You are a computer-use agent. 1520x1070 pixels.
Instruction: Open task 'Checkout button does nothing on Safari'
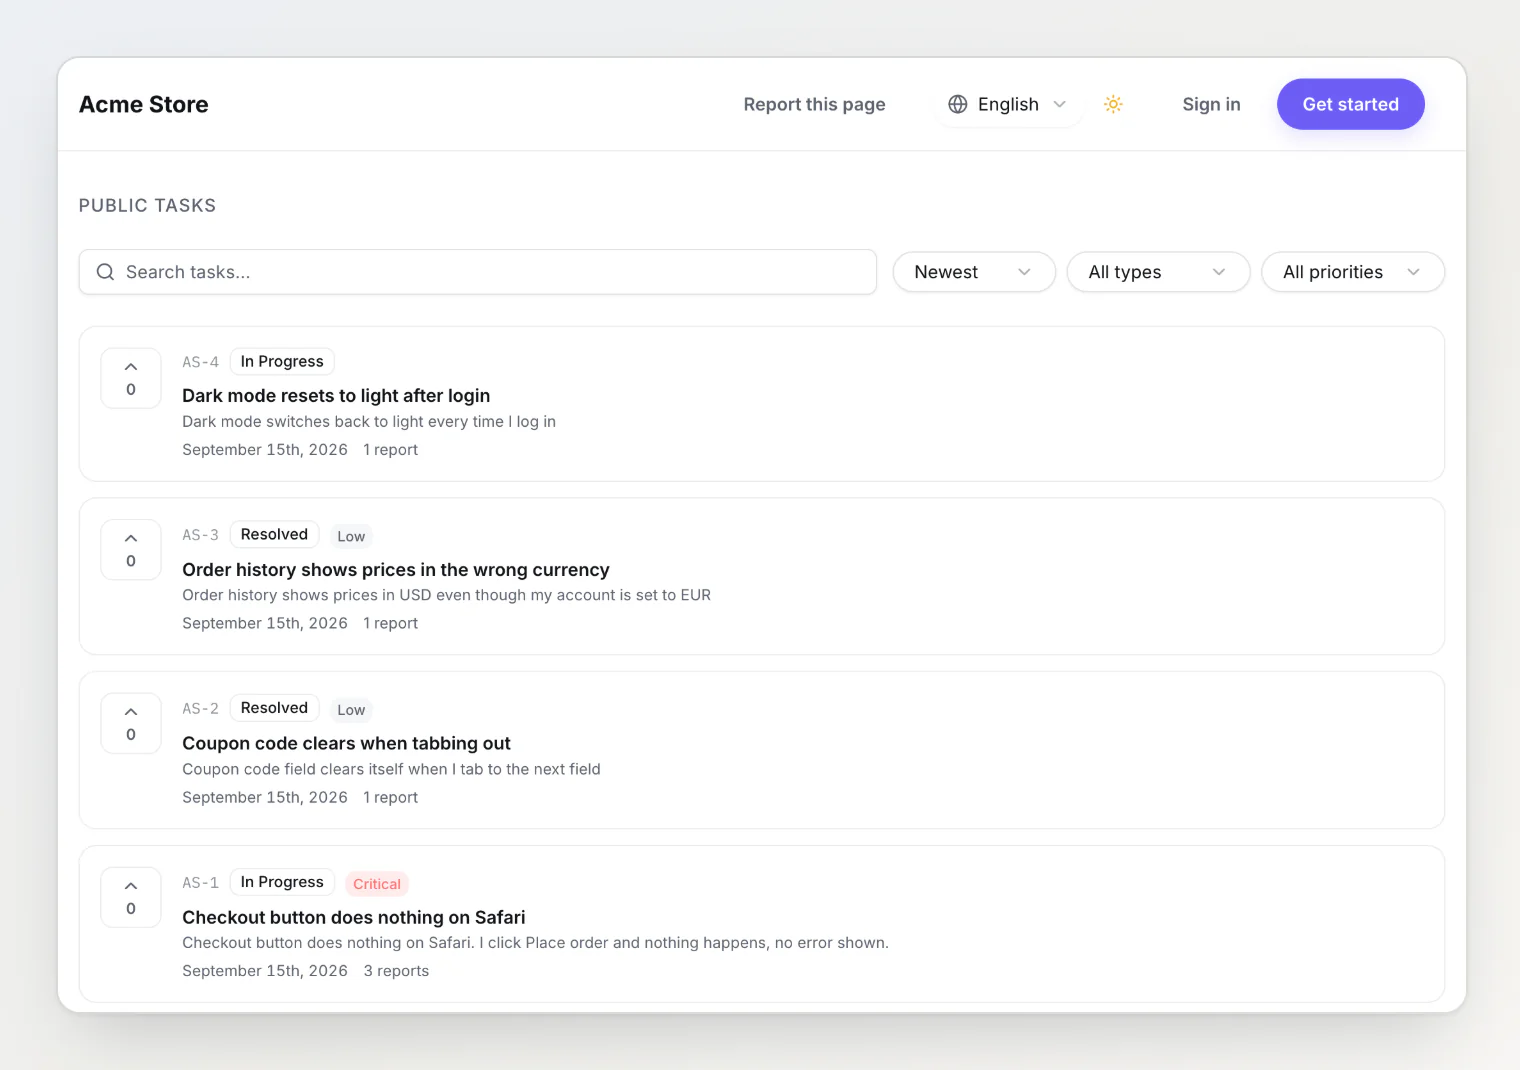click(354, 918)
